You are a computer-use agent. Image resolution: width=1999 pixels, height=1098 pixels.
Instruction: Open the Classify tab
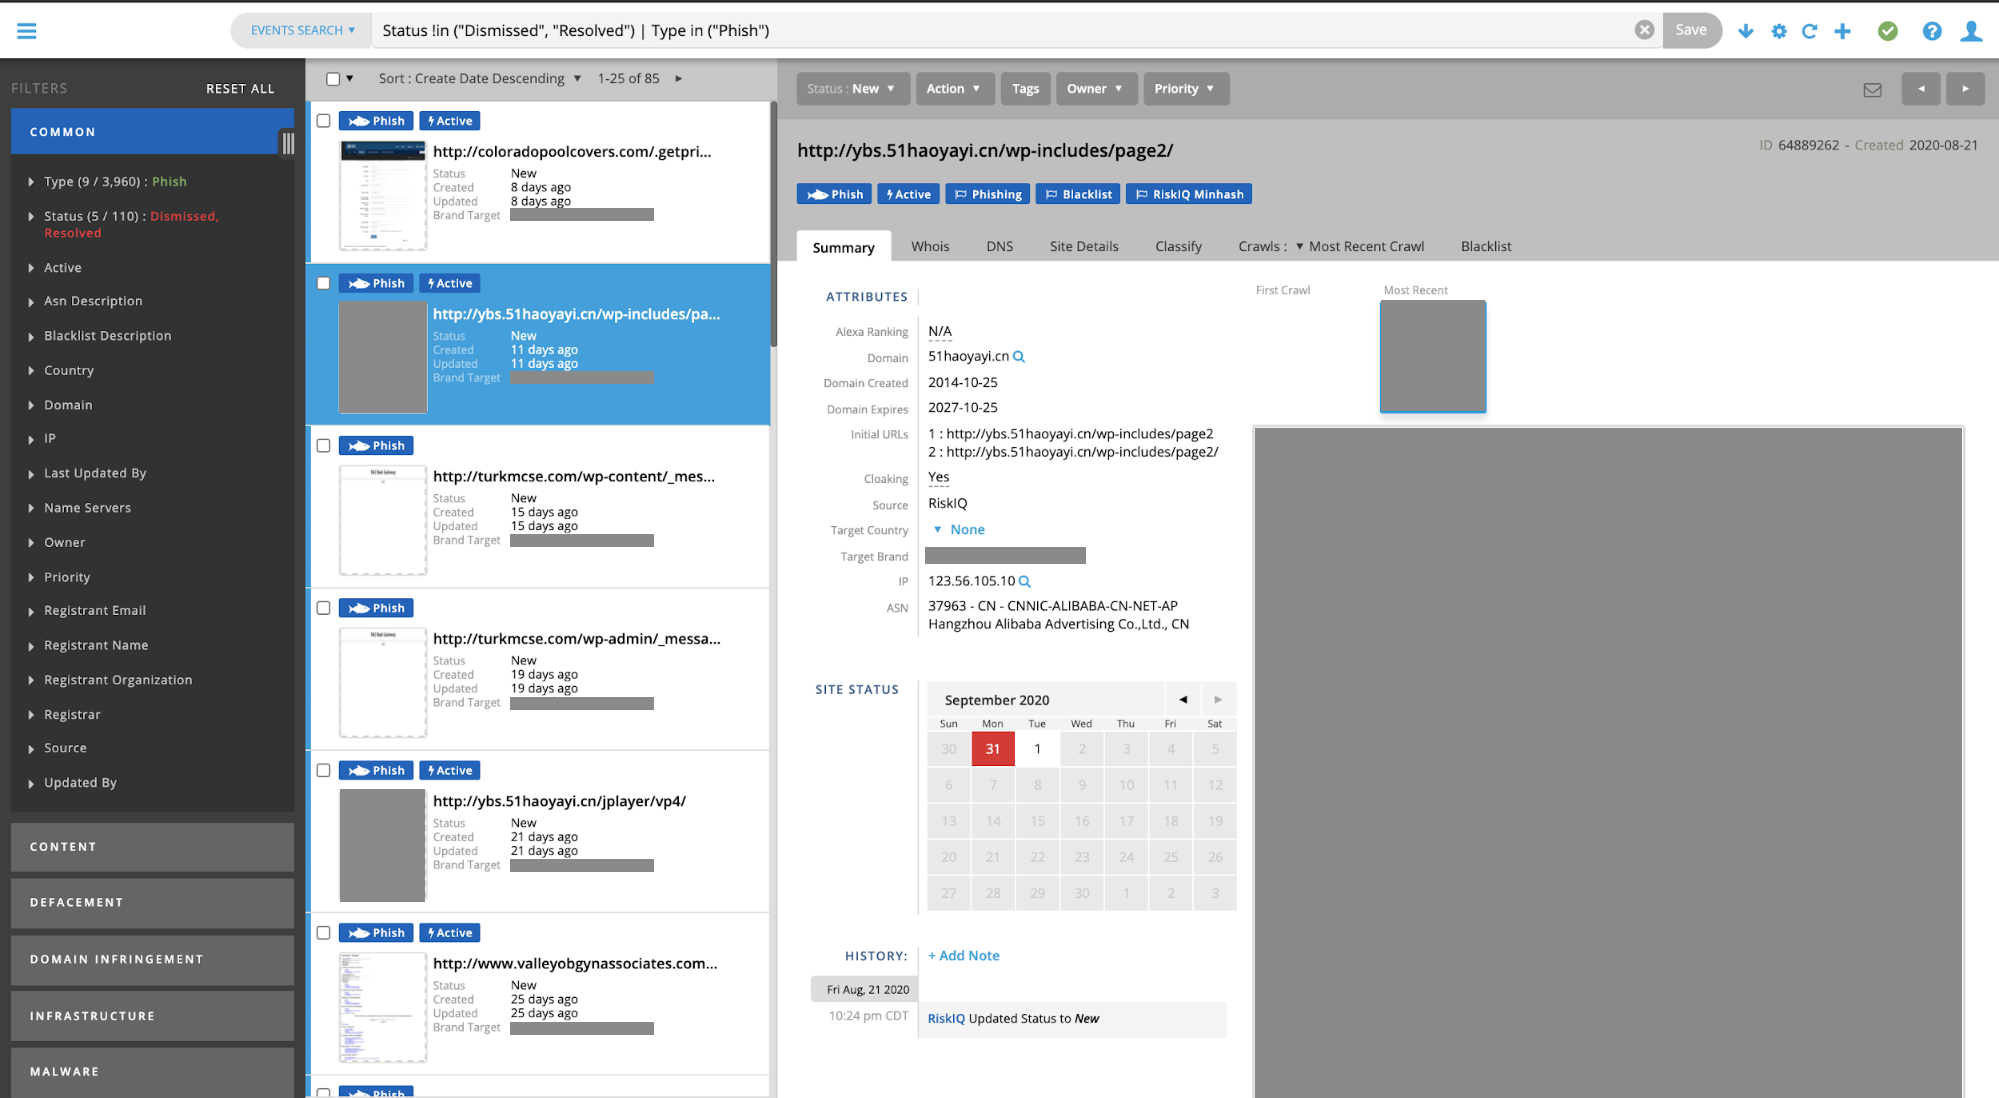[x=1178, y=246]
